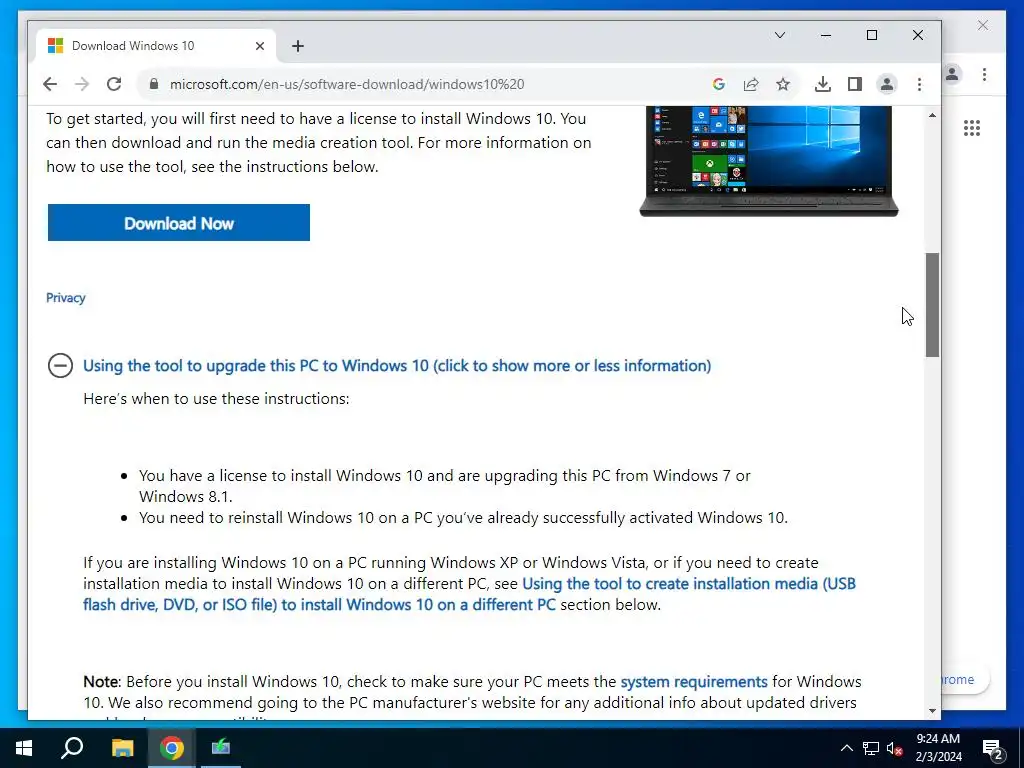Click 'Using the tool to upgrade this PC' heading
The image size is (1024, 768).
tap(397, 365)
